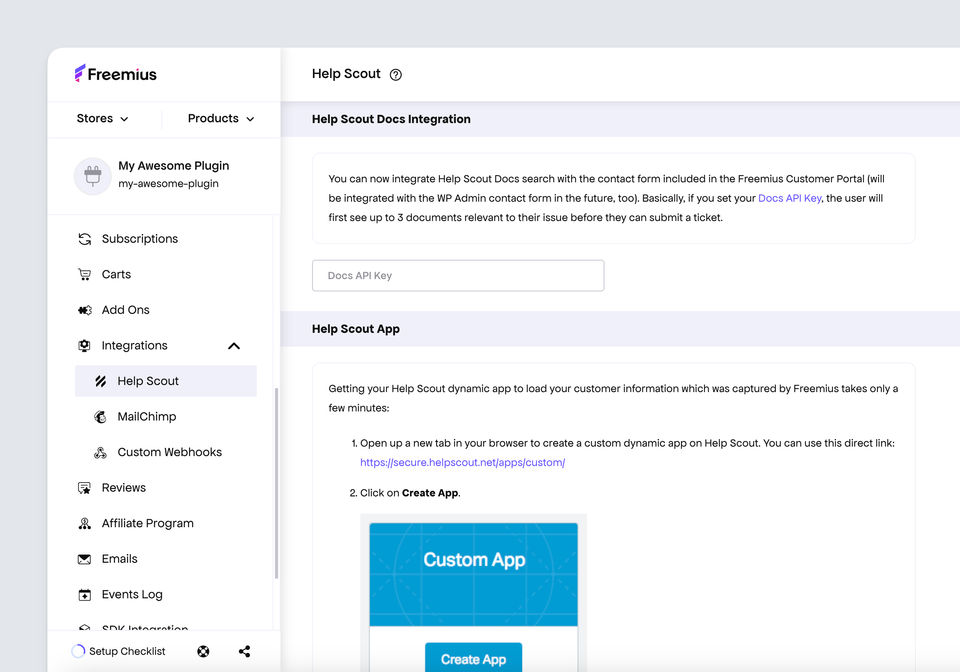Open the secure.helpscout.net custom apps link

point(462,463)
